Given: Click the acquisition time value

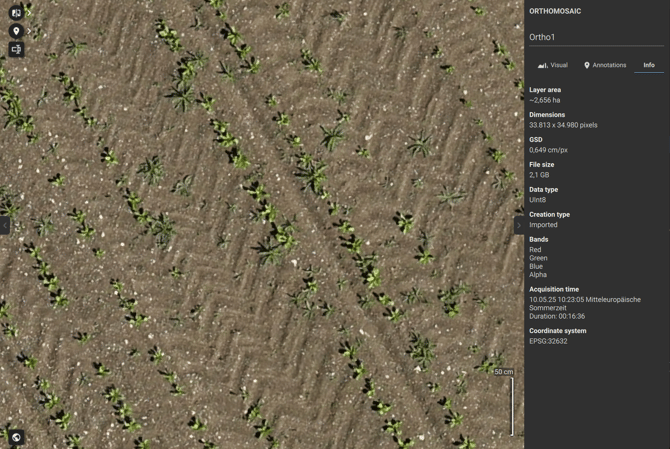Looking at the screenshot, I should tap(584, 299).
